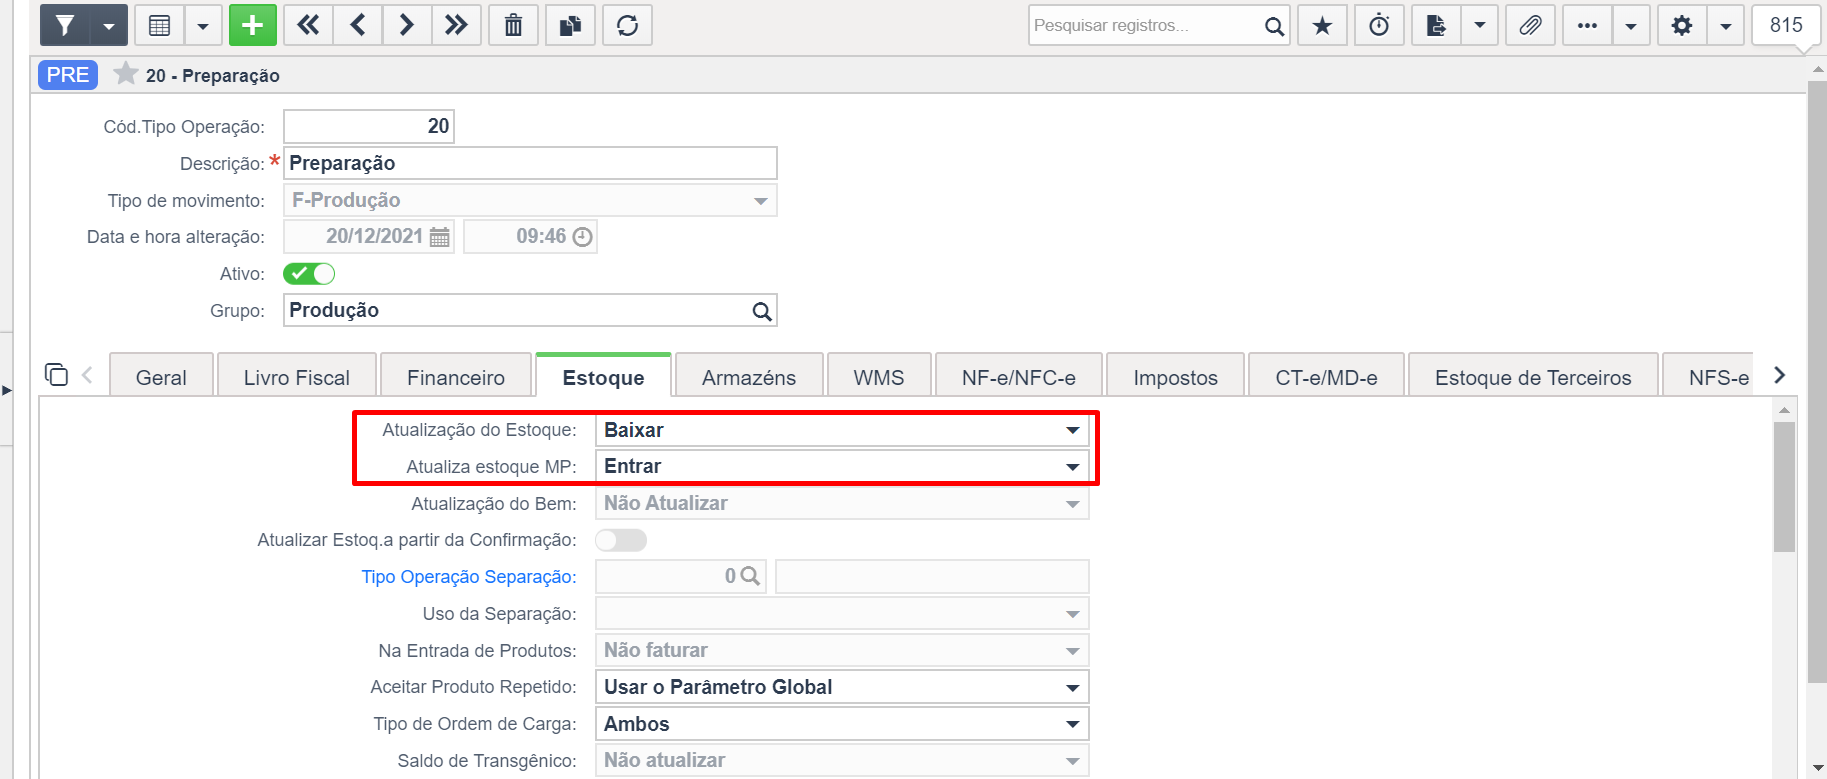The image size is (1827, 779).
Task: Open favorites star in toolbar
Action: click(1322, 25)
